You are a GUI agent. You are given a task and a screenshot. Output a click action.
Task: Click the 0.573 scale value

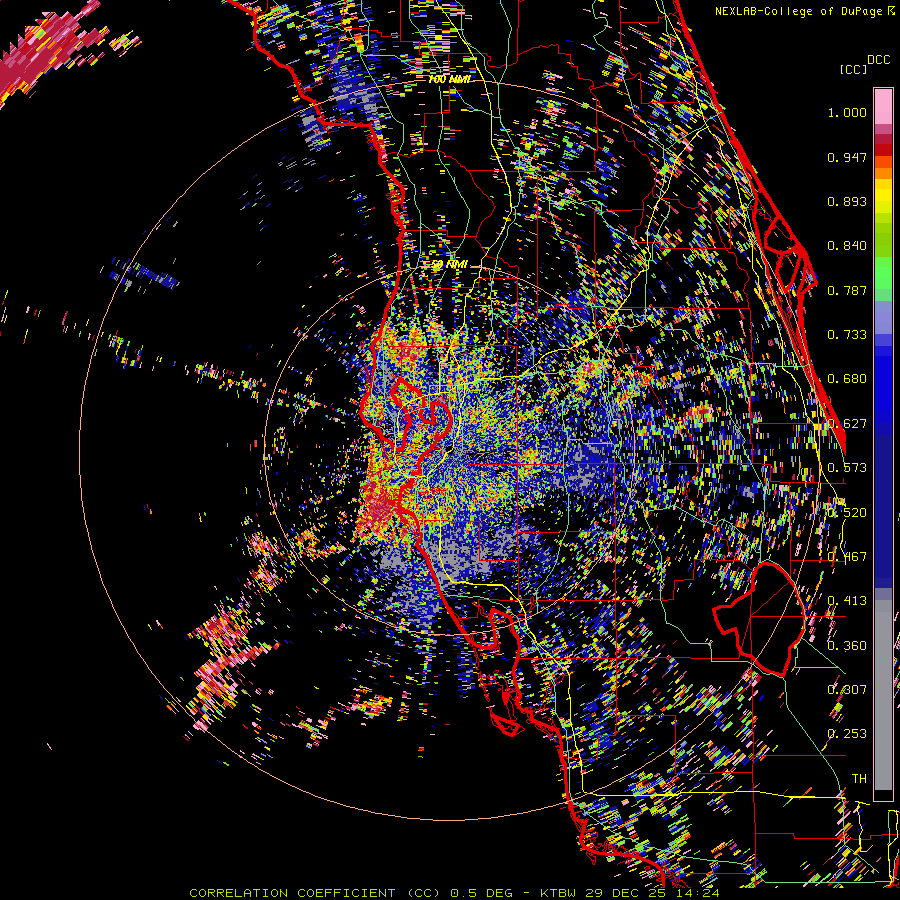point(847,468)
